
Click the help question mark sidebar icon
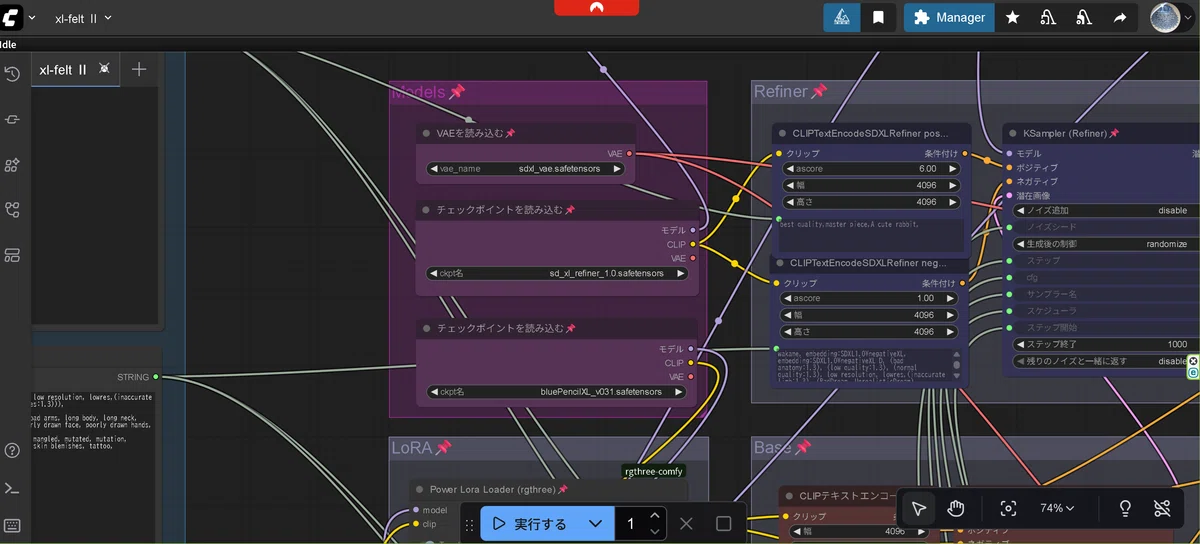[12, 451]
